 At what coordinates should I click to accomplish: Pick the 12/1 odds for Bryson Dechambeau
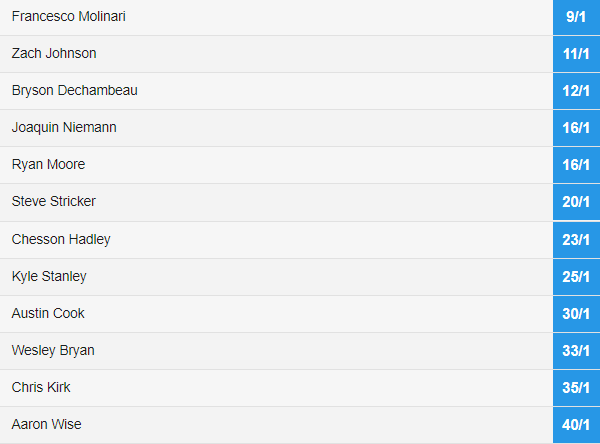pyautogui.click(x=576, y=91)
